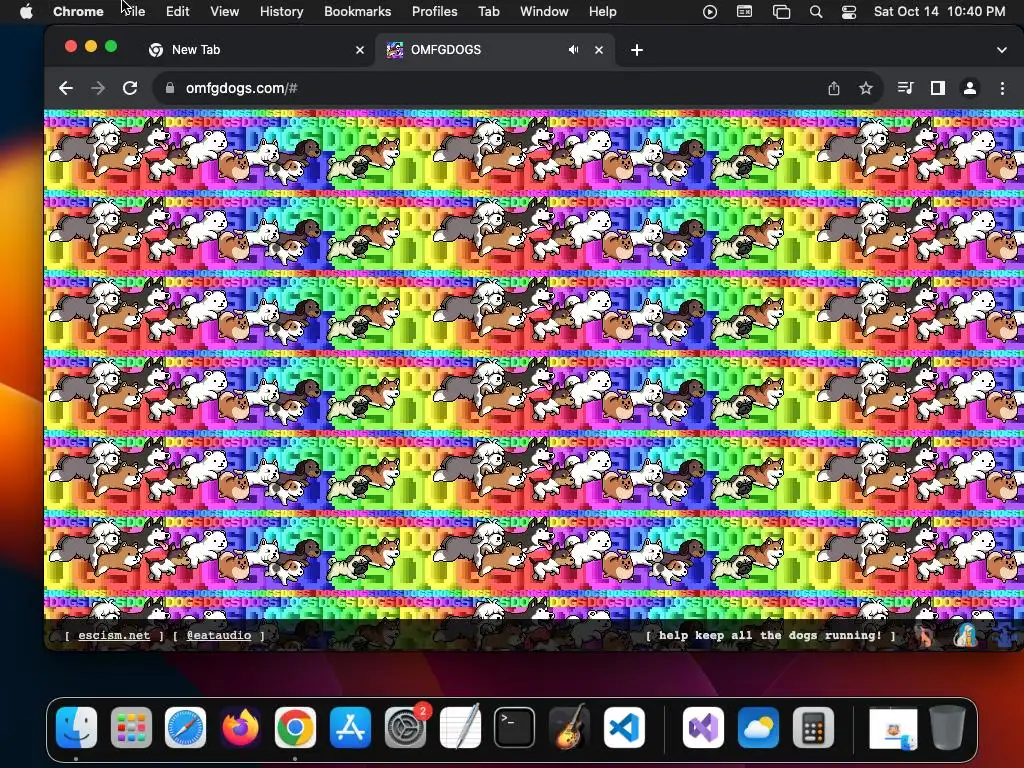Click the lock icon in the address bar
The image size is (1024, 768).
click(170, 88)
